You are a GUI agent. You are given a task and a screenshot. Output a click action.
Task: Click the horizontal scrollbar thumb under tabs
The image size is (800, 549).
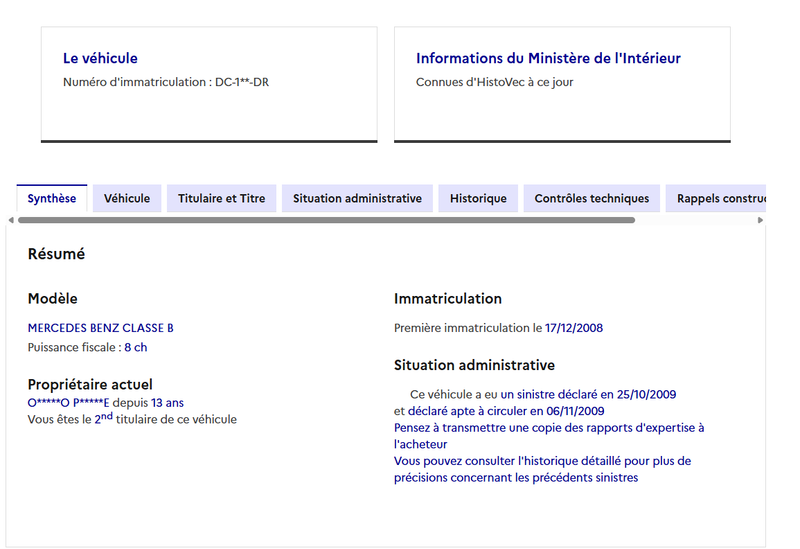tap(327, 220)
